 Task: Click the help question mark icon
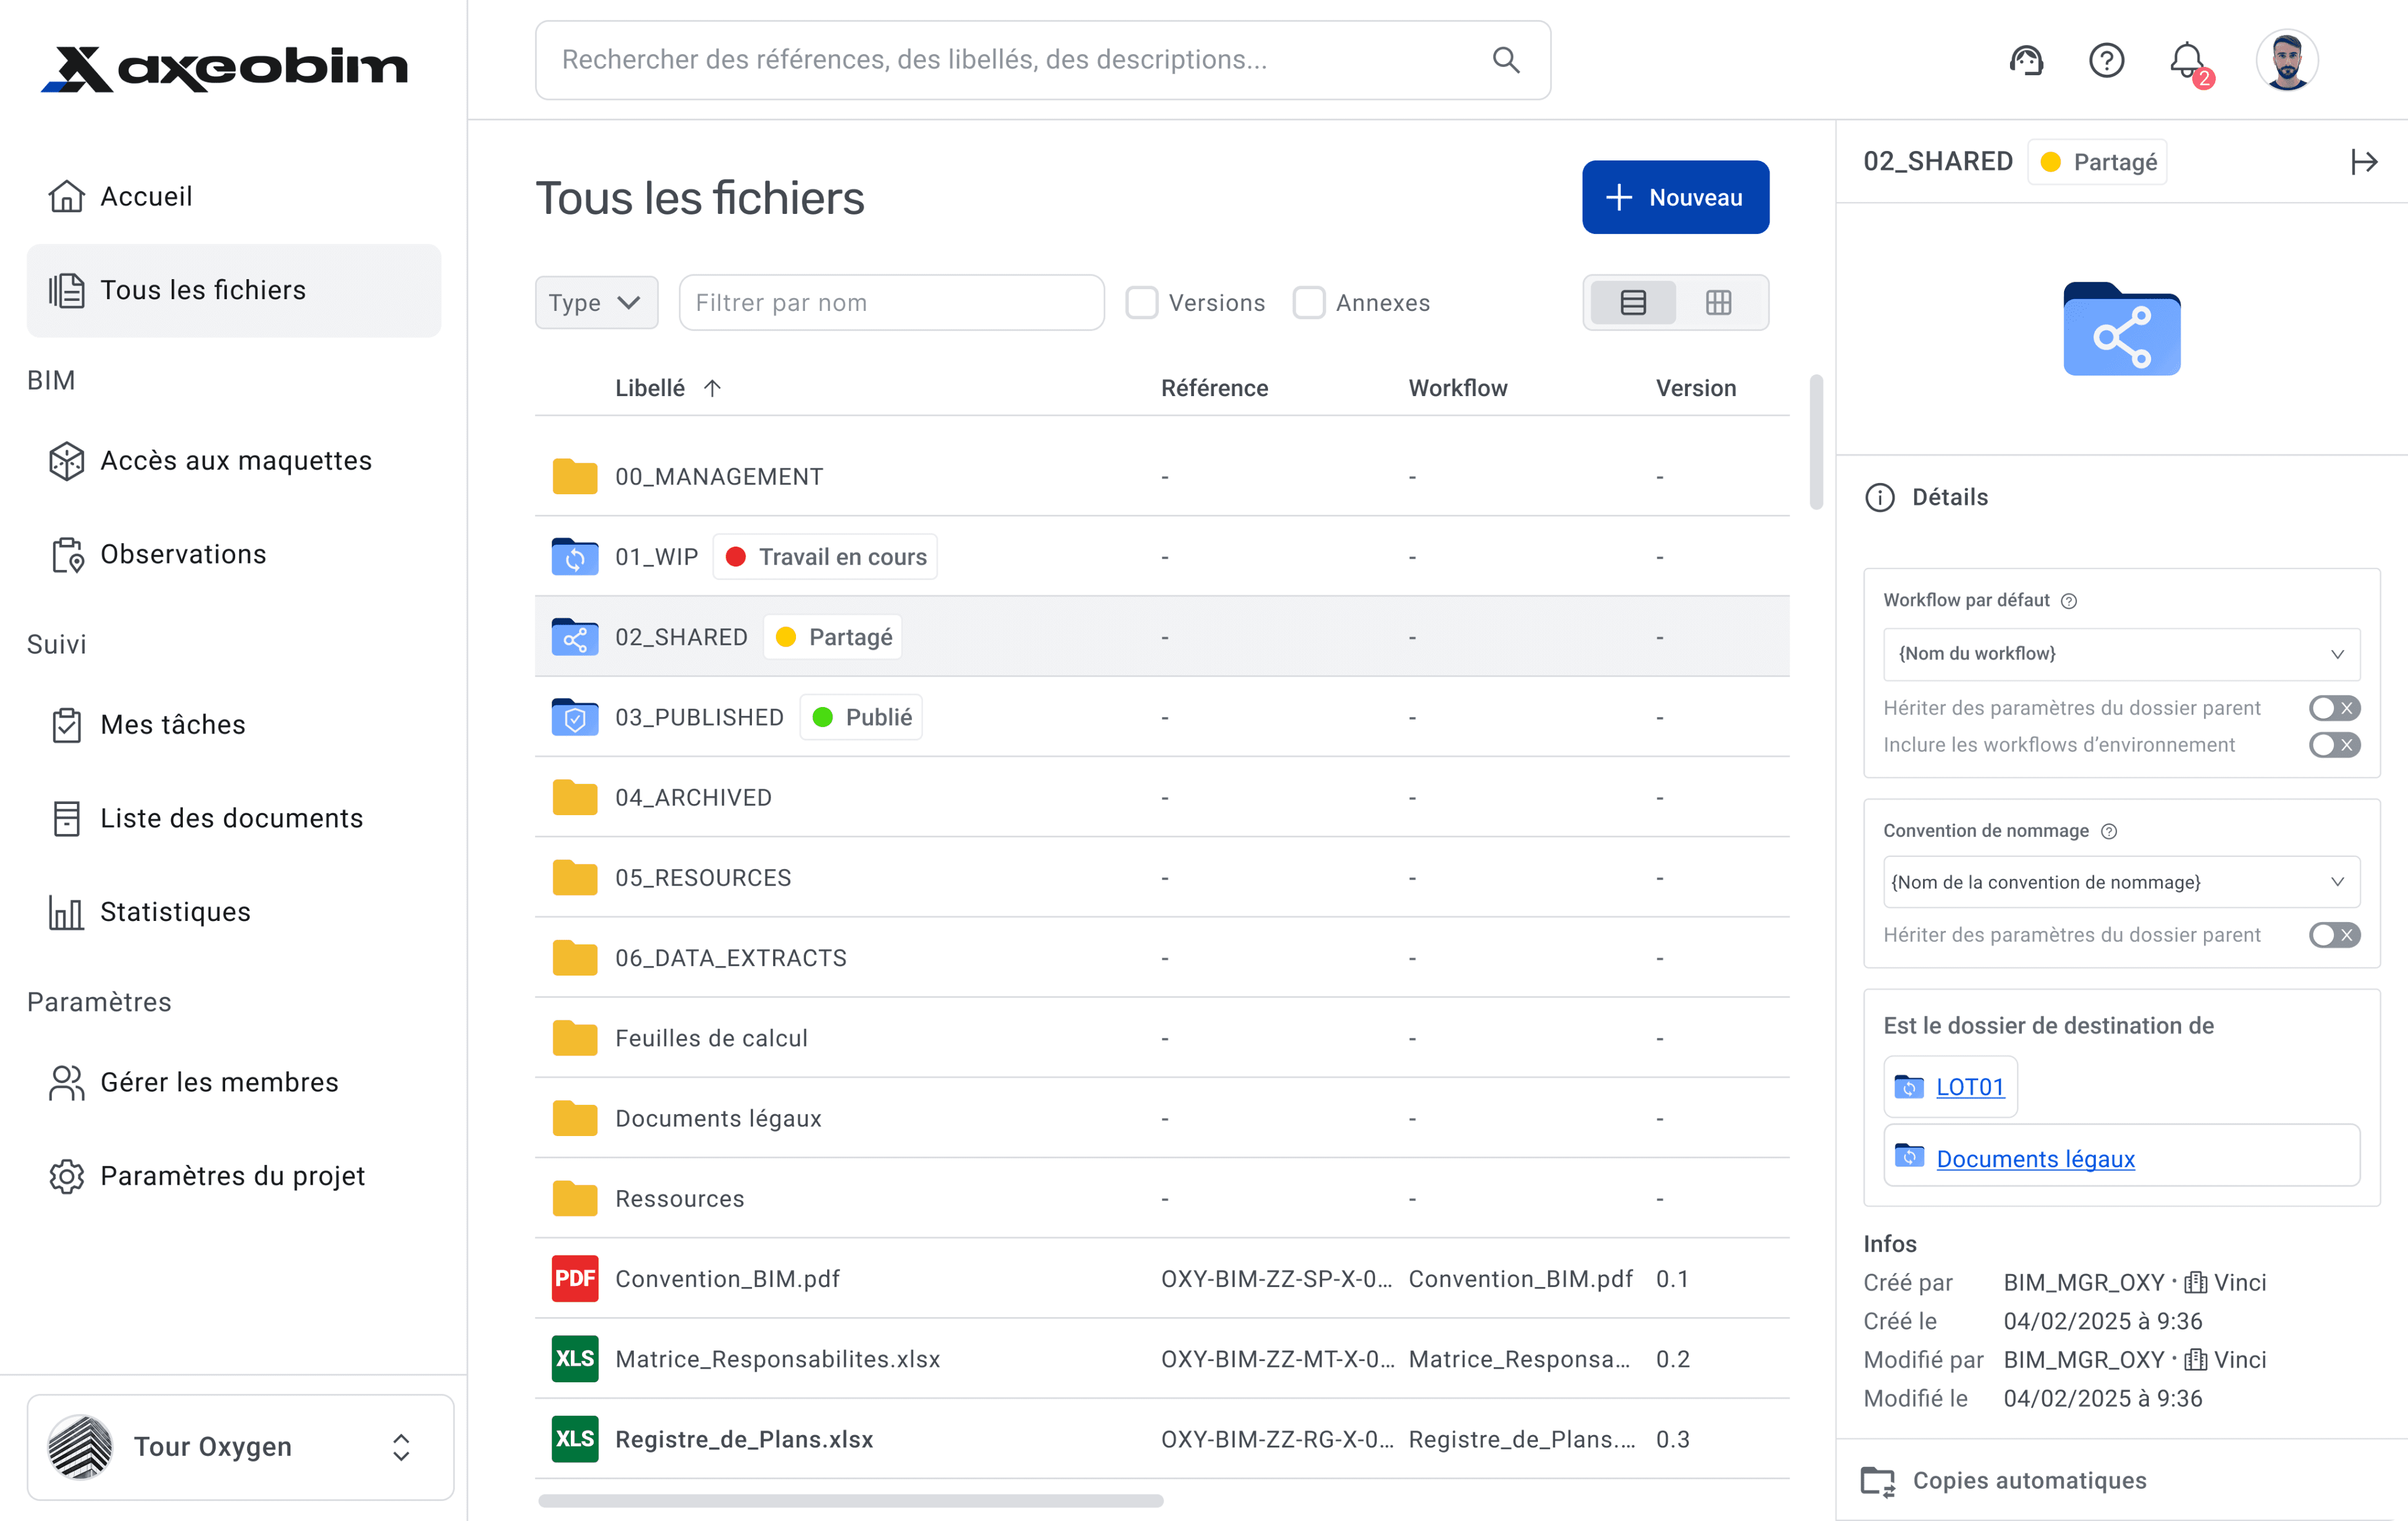pyautogui.click(x=2106, y=61)
